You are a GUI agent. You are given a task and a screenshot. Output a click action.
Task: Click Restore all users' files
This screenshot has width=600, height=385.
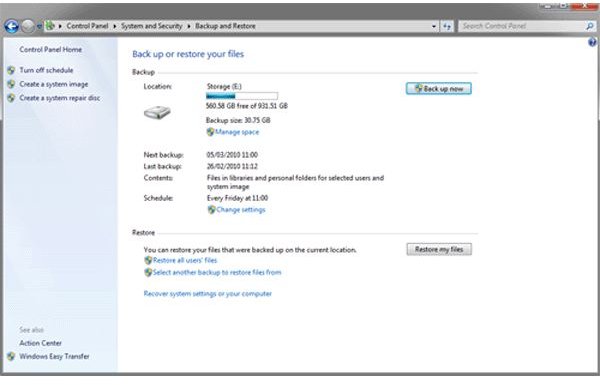185,260
